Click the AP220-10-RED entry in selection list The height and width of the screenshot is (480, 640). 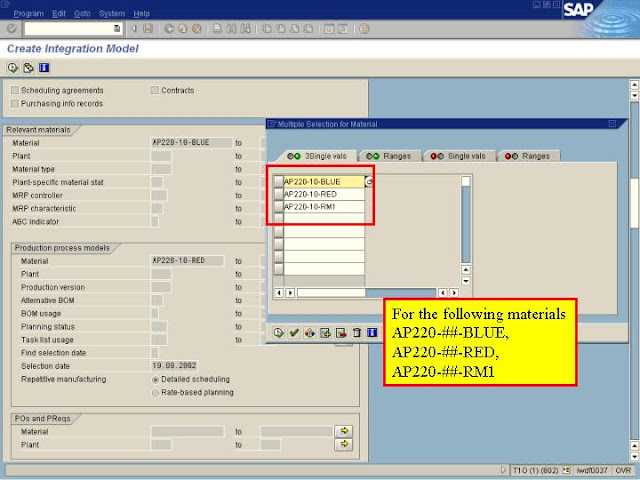(324, 194)
